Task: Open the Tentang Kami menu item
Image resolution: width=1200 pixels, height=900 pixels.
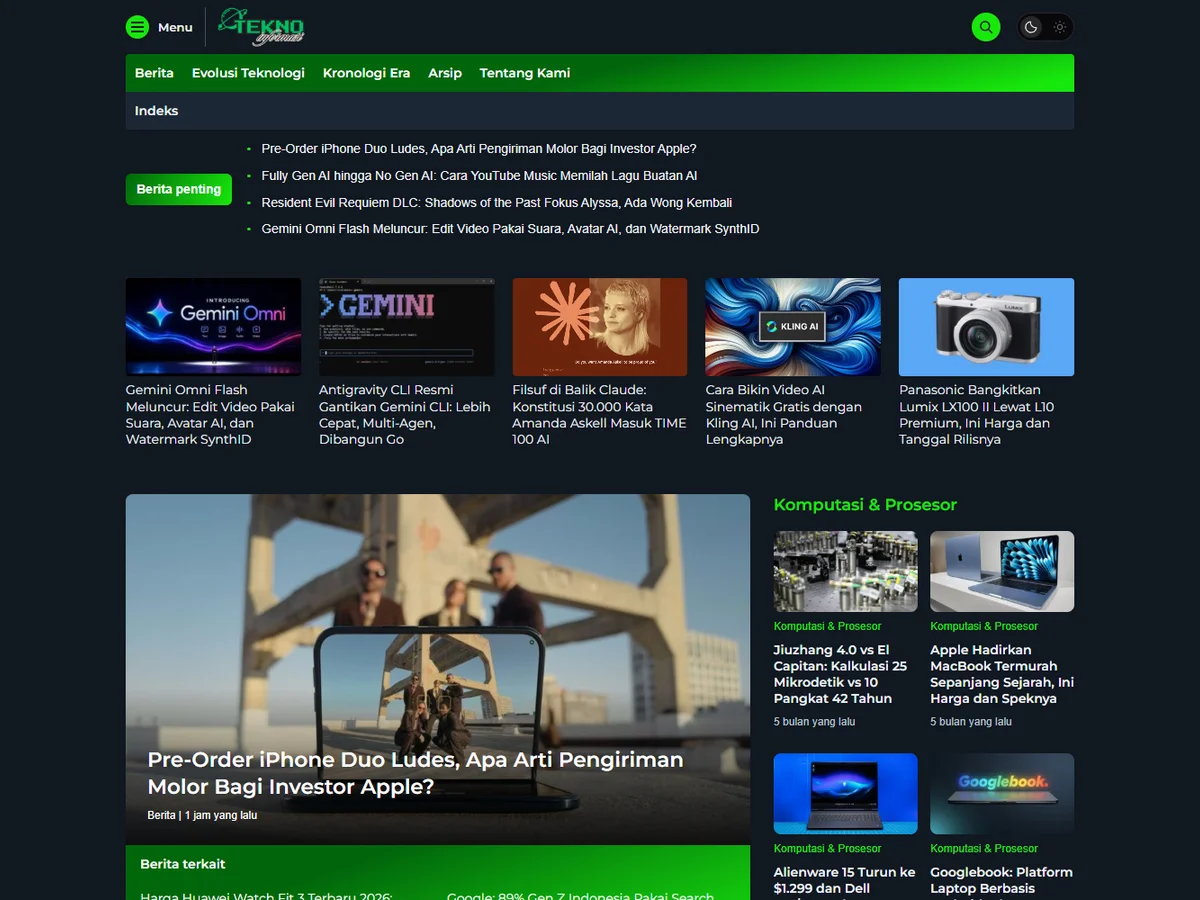Action: (525, 73)
